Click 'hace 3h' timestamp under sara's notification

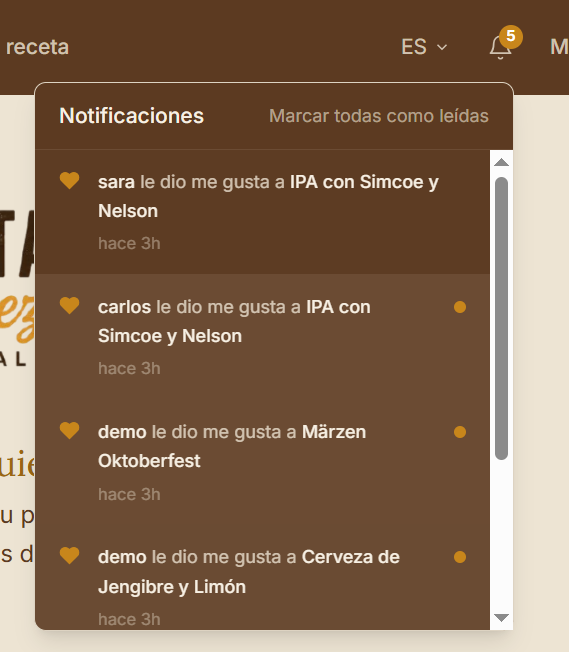tap(129, 243)
